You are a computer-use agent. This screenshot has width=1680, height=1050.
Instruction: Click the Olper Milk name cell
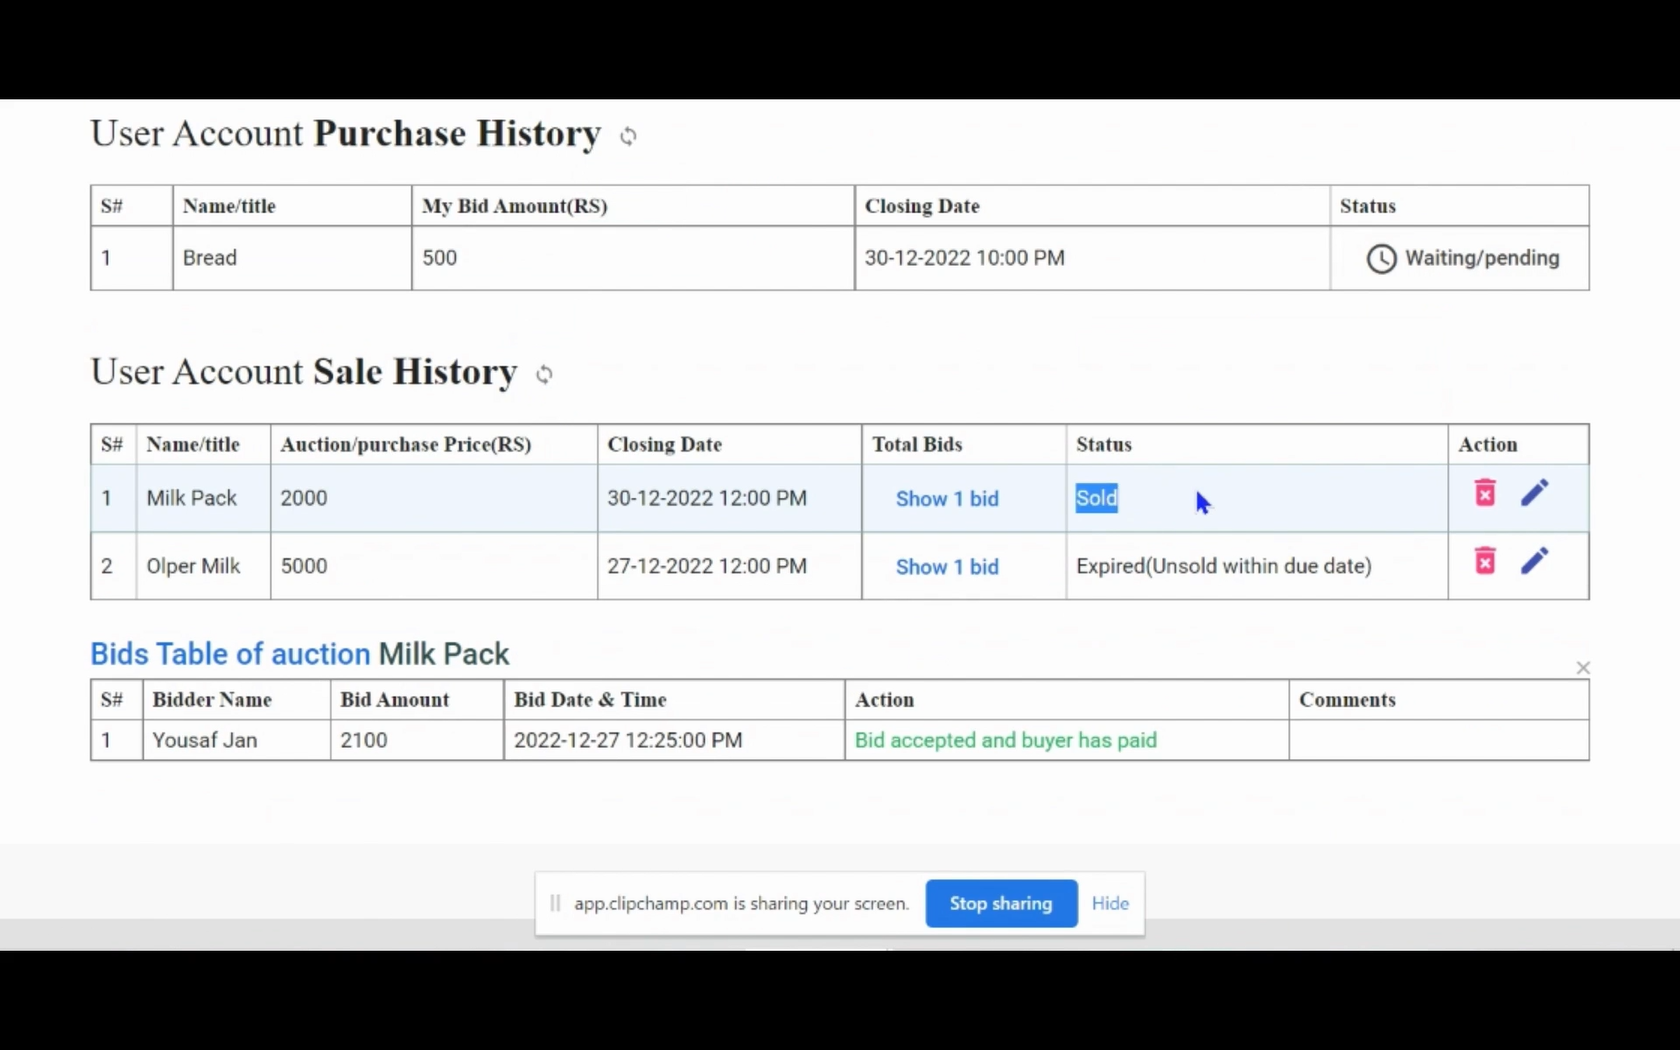[x=193, y=566]
